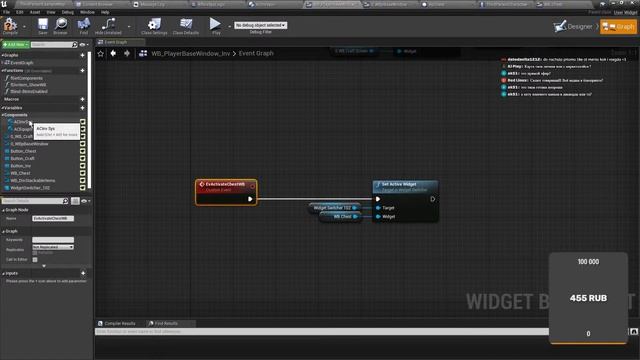Click the Set Active Widget output exec pin
Image resolution: width=640 pixels, height=360 pixels.
click(432, 199)
